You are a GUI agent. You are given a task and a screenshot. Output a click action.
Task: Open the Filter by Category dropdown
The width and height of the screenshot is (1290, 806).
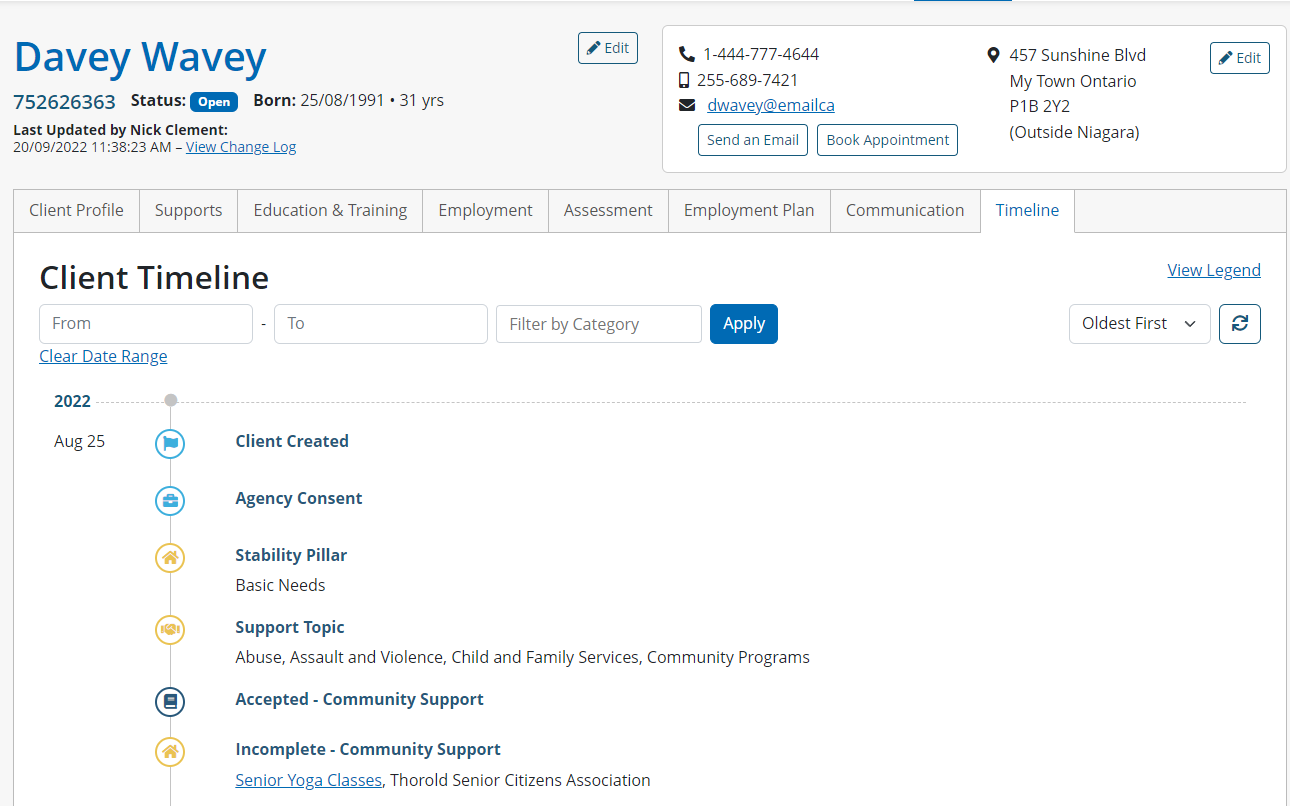(598, 324)
